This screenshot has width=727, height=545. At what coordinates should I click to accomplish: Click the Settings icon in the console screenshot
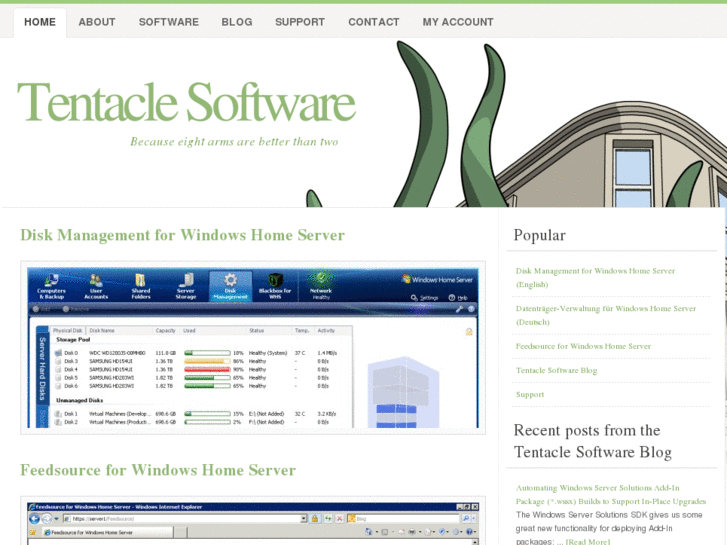424,298
